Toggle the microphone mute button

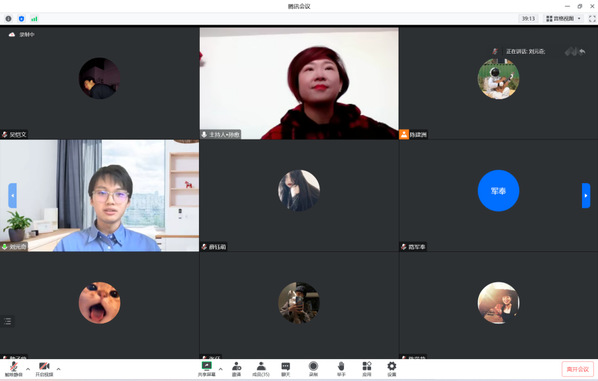coord(14,369)
